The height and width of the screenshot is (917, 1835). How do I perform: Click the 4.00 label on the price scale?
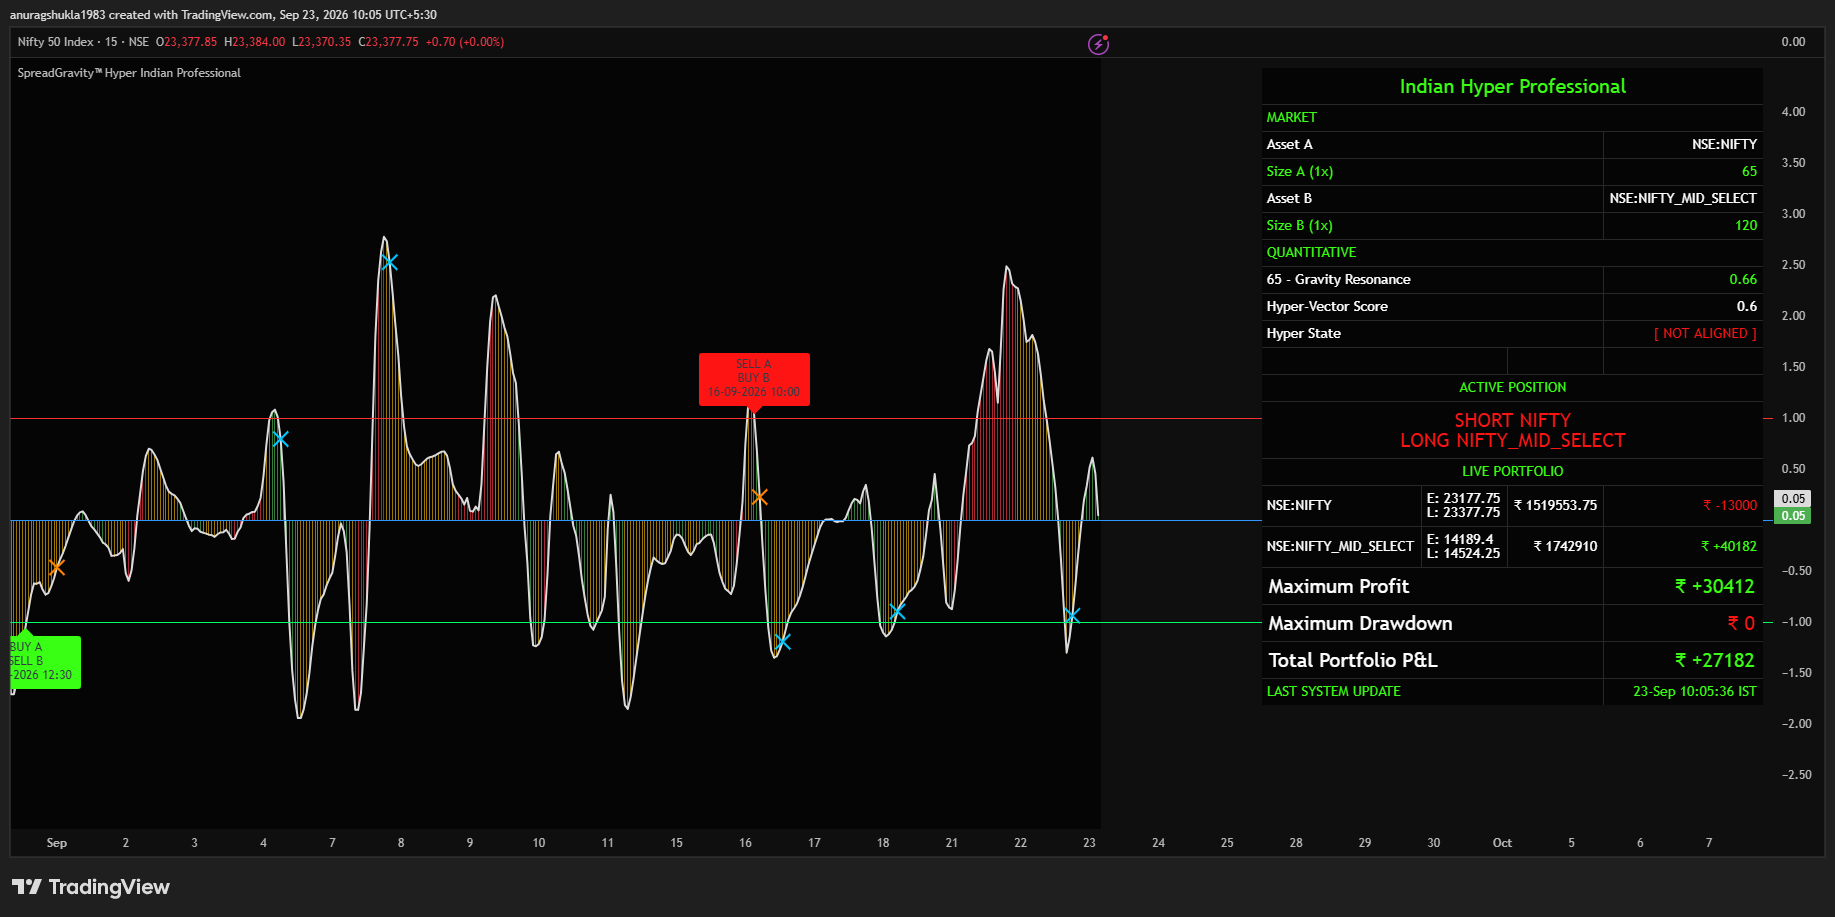[x=1793, y=112]
